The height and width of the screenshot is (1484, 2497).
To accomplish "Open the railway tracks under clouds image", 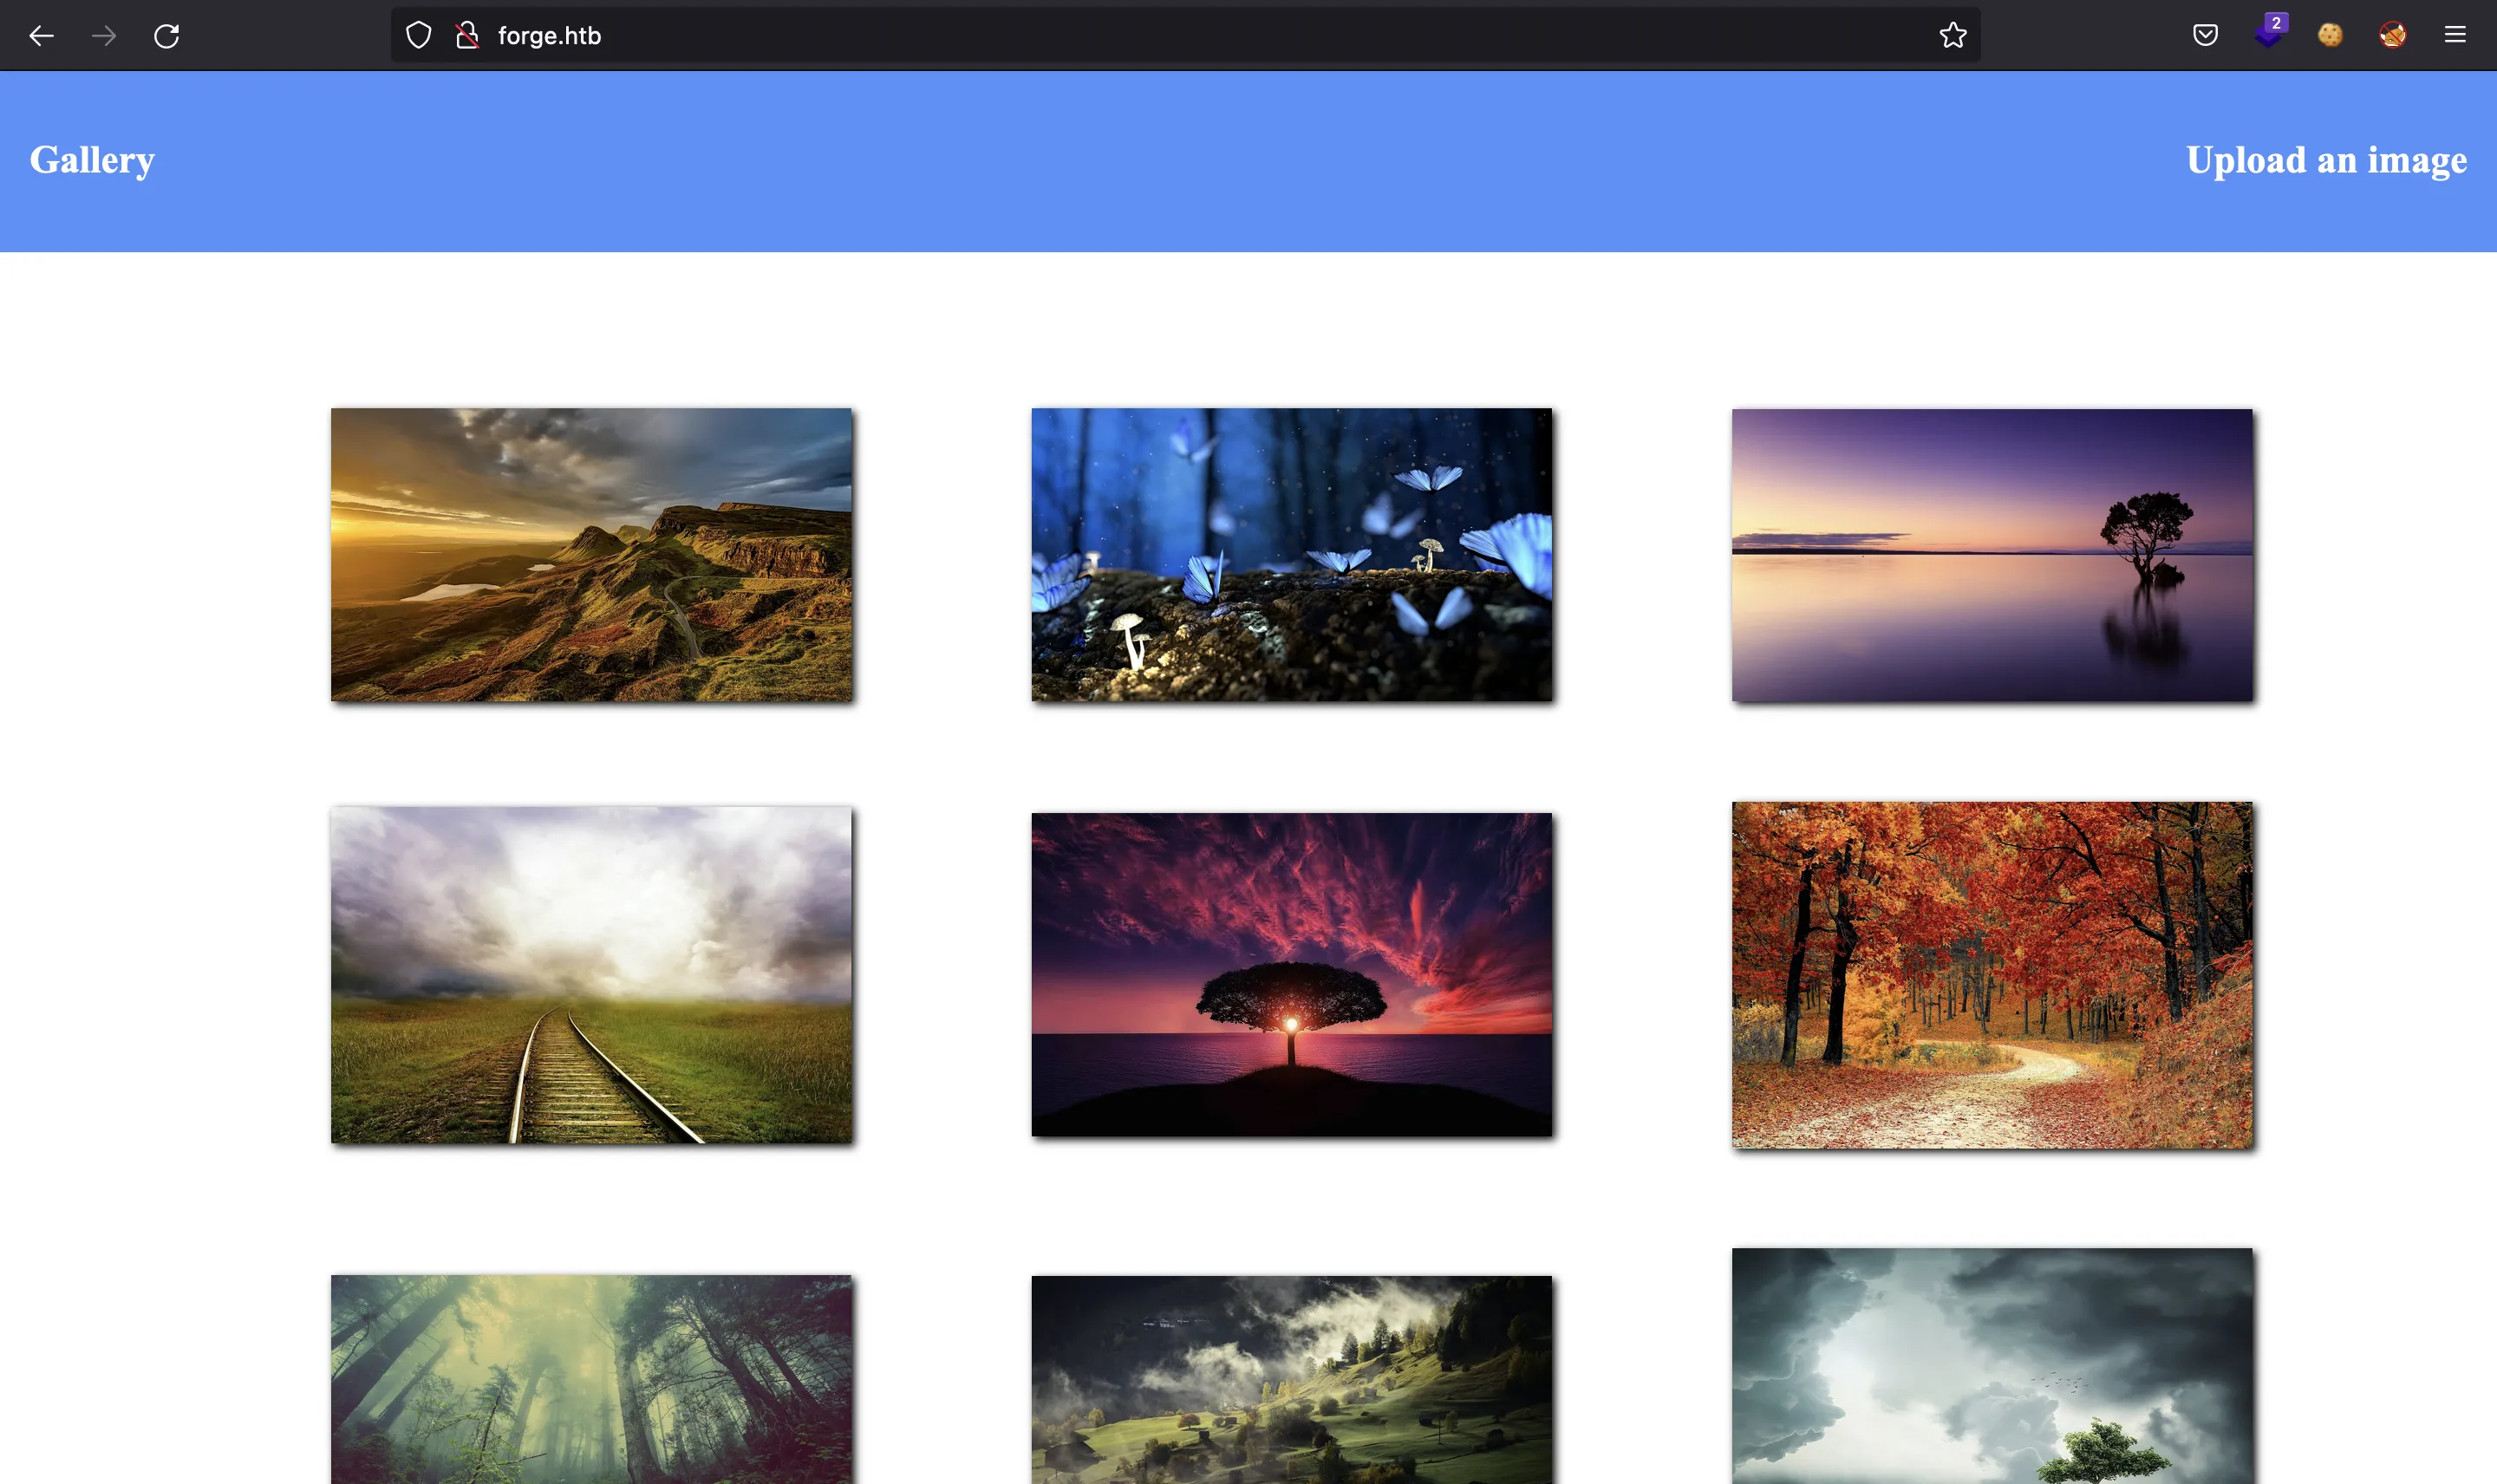I will [x=591, y=975].
